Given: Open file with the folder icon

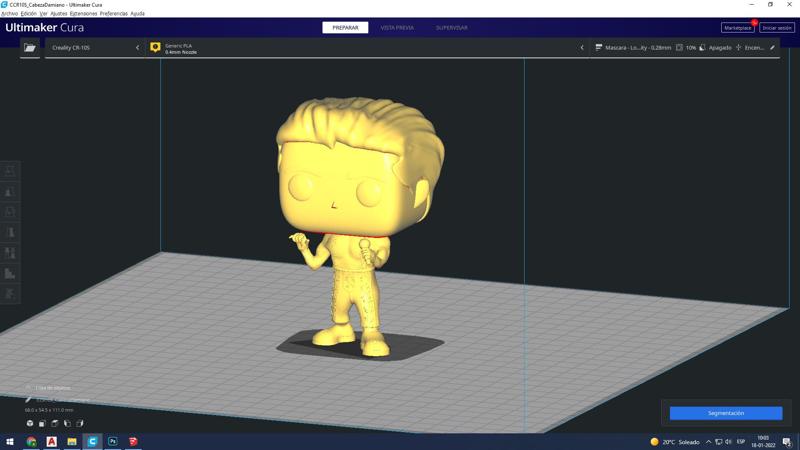Looking at the screenshot, I should tap(30, 47).
